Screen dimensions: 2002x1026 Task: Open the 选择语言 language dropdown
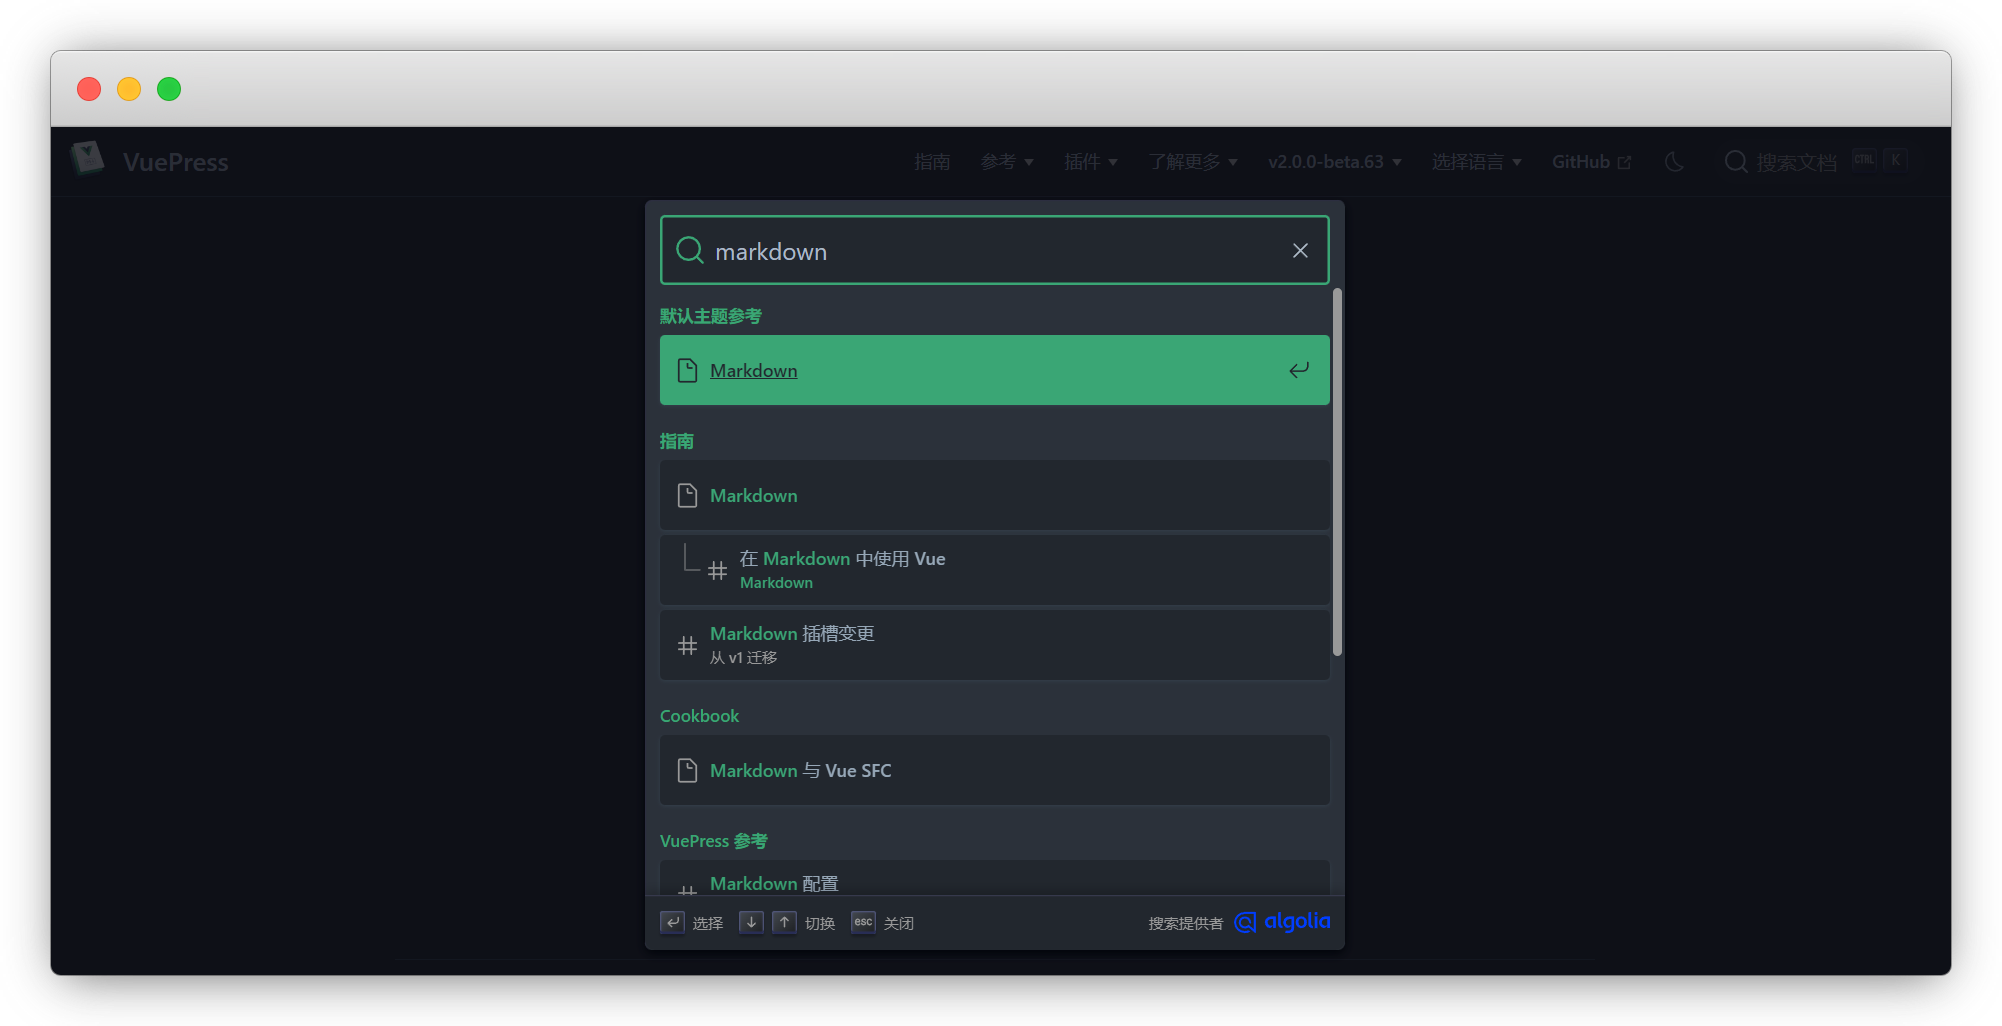1477,161
